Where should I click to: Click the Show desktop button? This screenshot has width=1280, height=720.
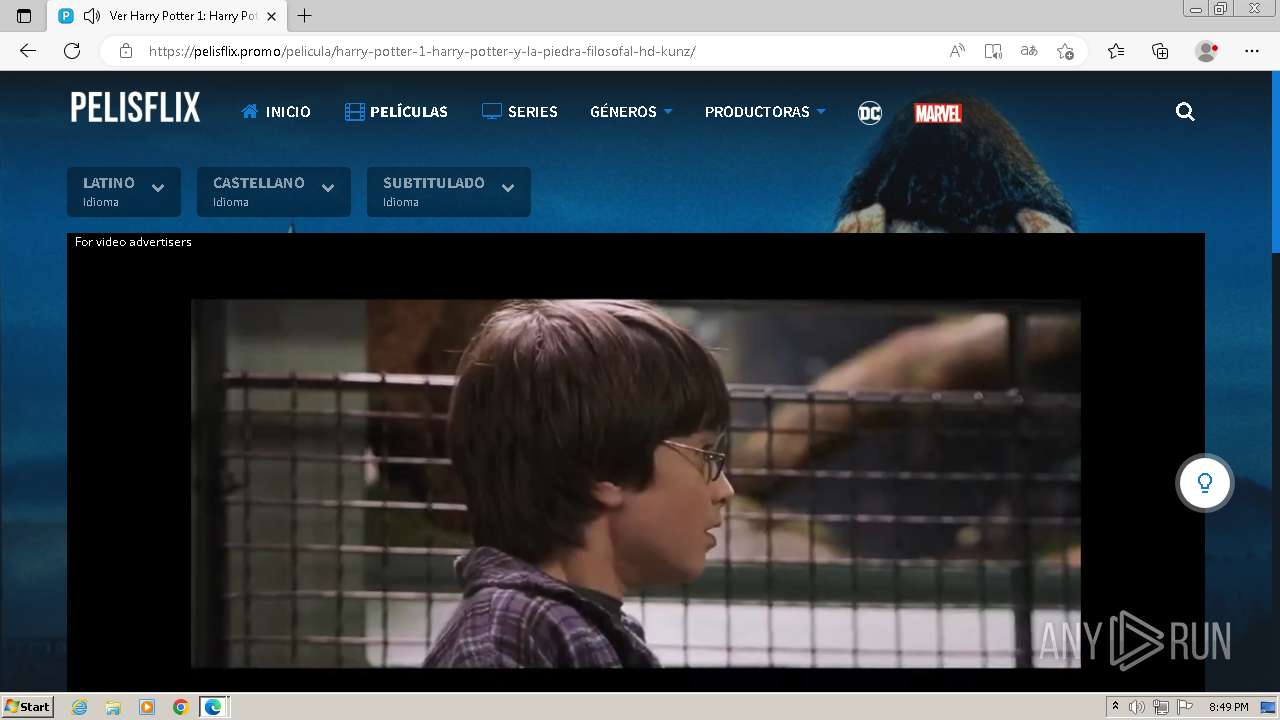1269,707
